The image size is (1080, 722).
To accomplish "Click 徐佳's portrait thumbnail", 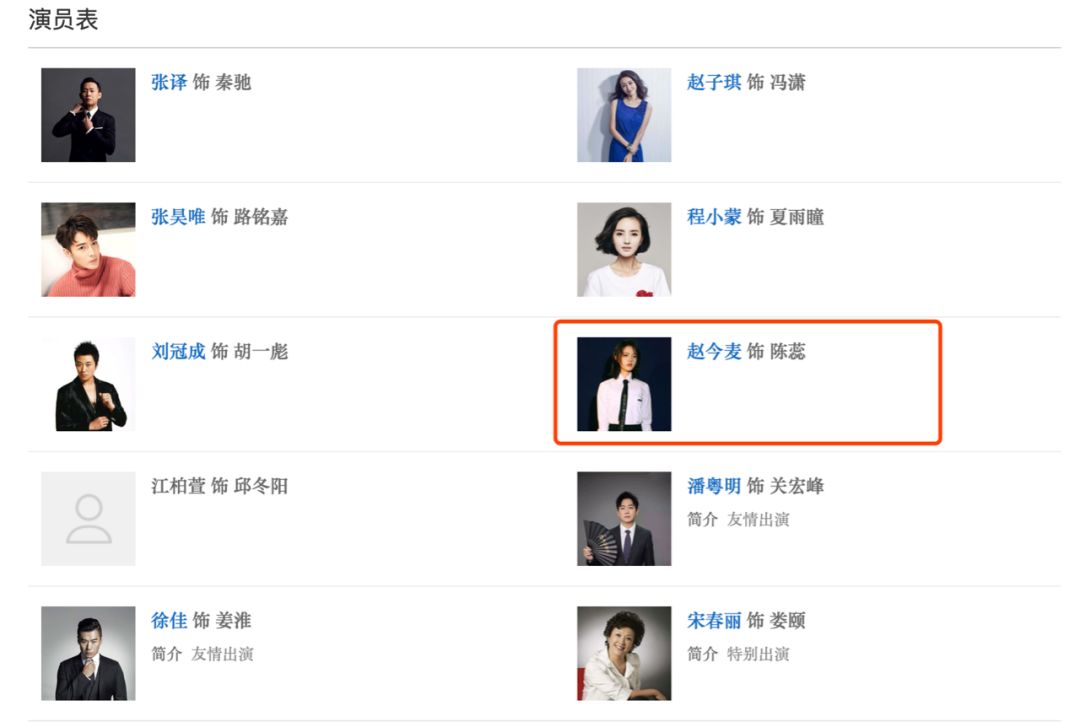I will pyautogui.click(x=88, y=653).
